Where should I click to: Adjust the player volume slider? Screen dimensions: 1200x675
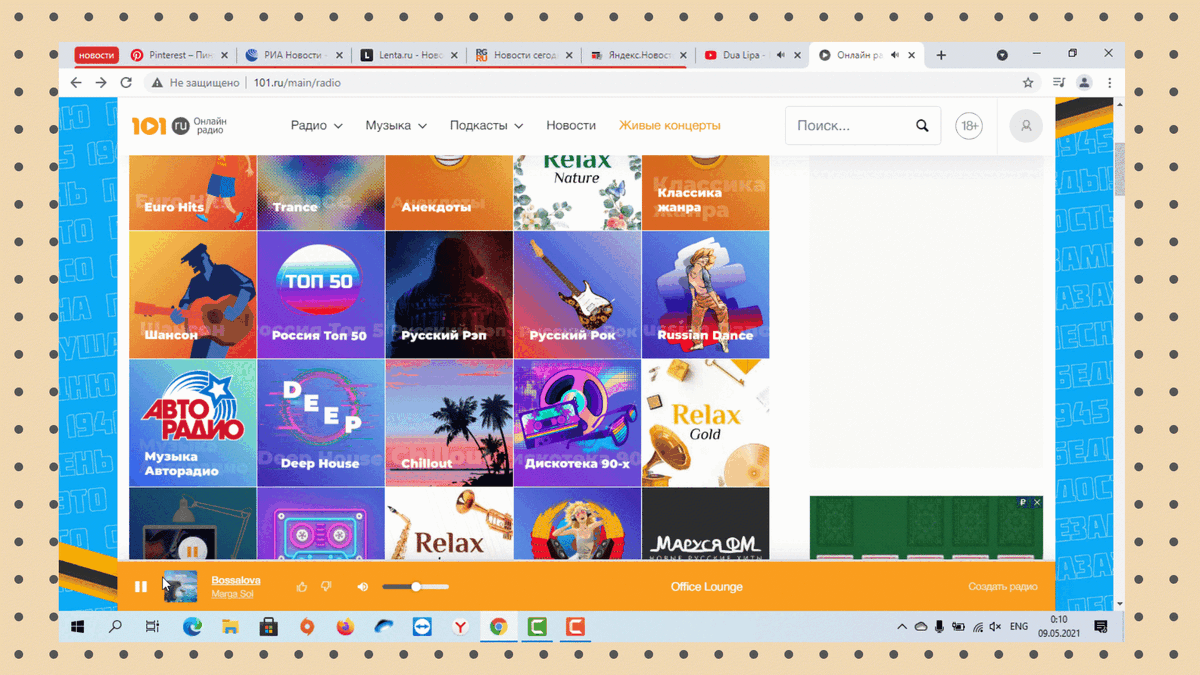pos(416,587)
